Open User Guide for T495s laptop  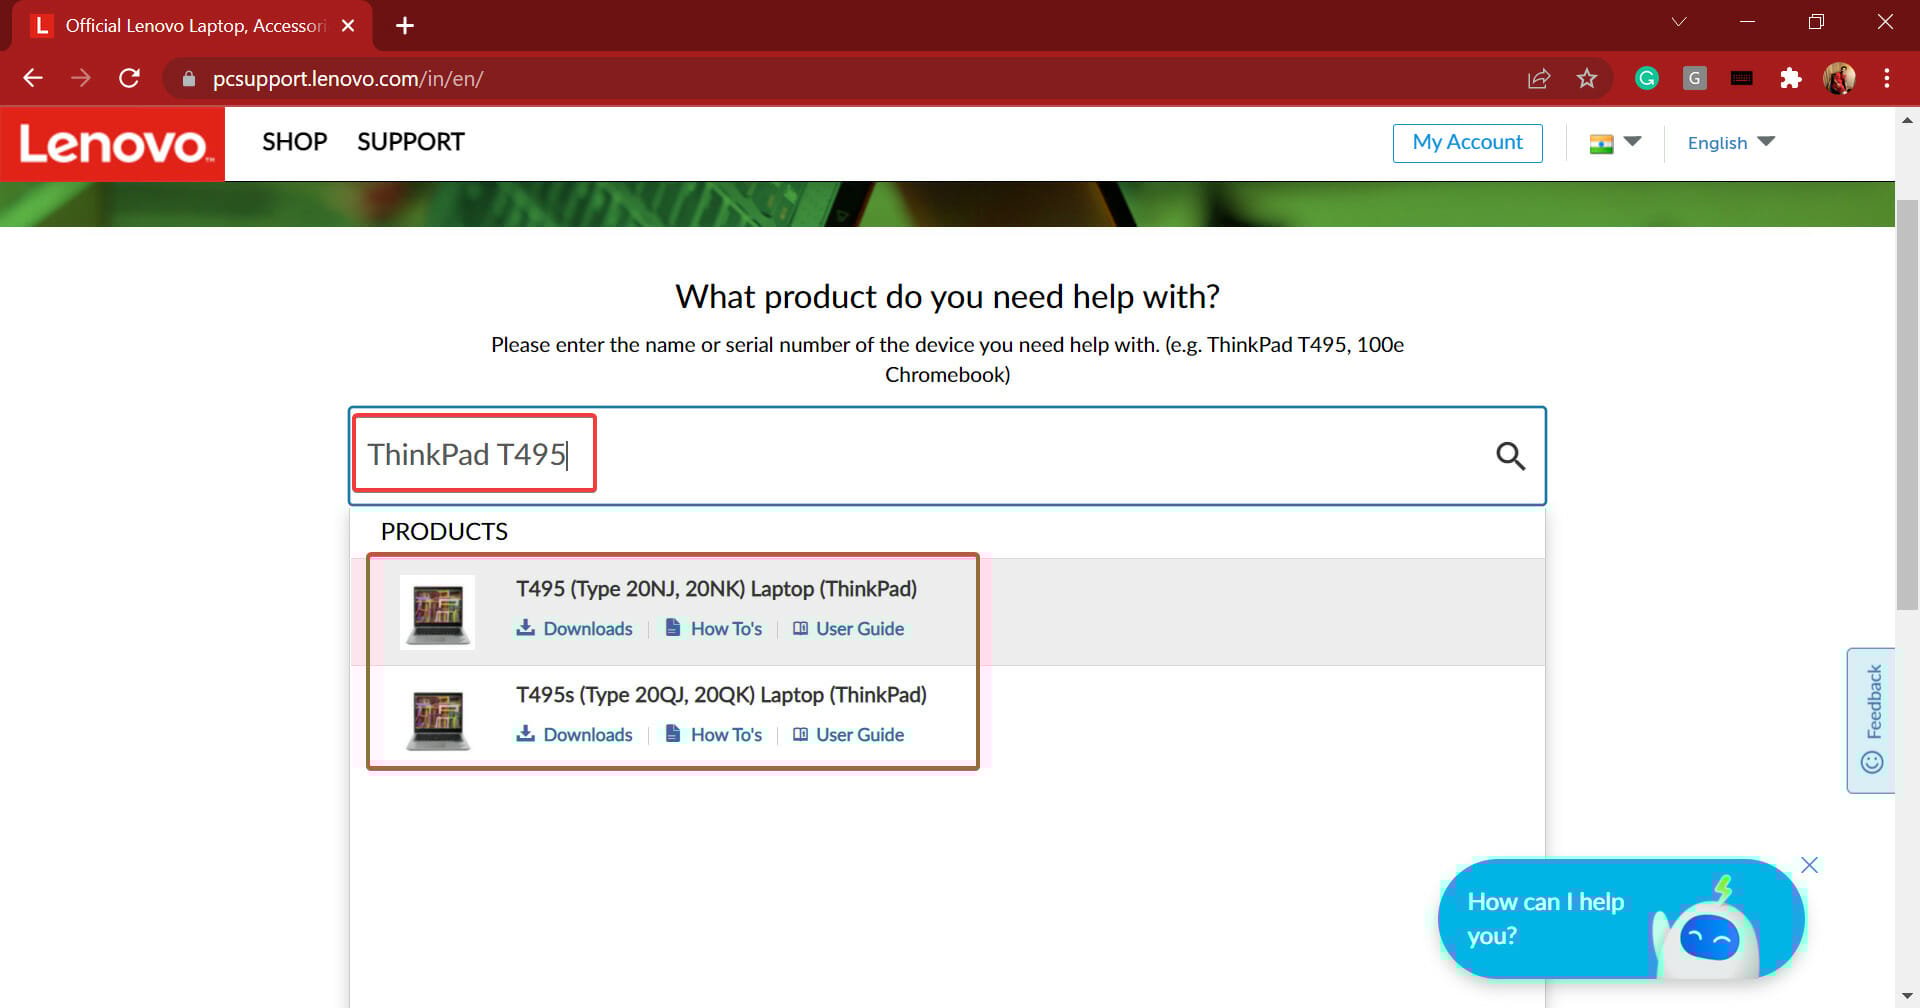(x=848, y=734)
